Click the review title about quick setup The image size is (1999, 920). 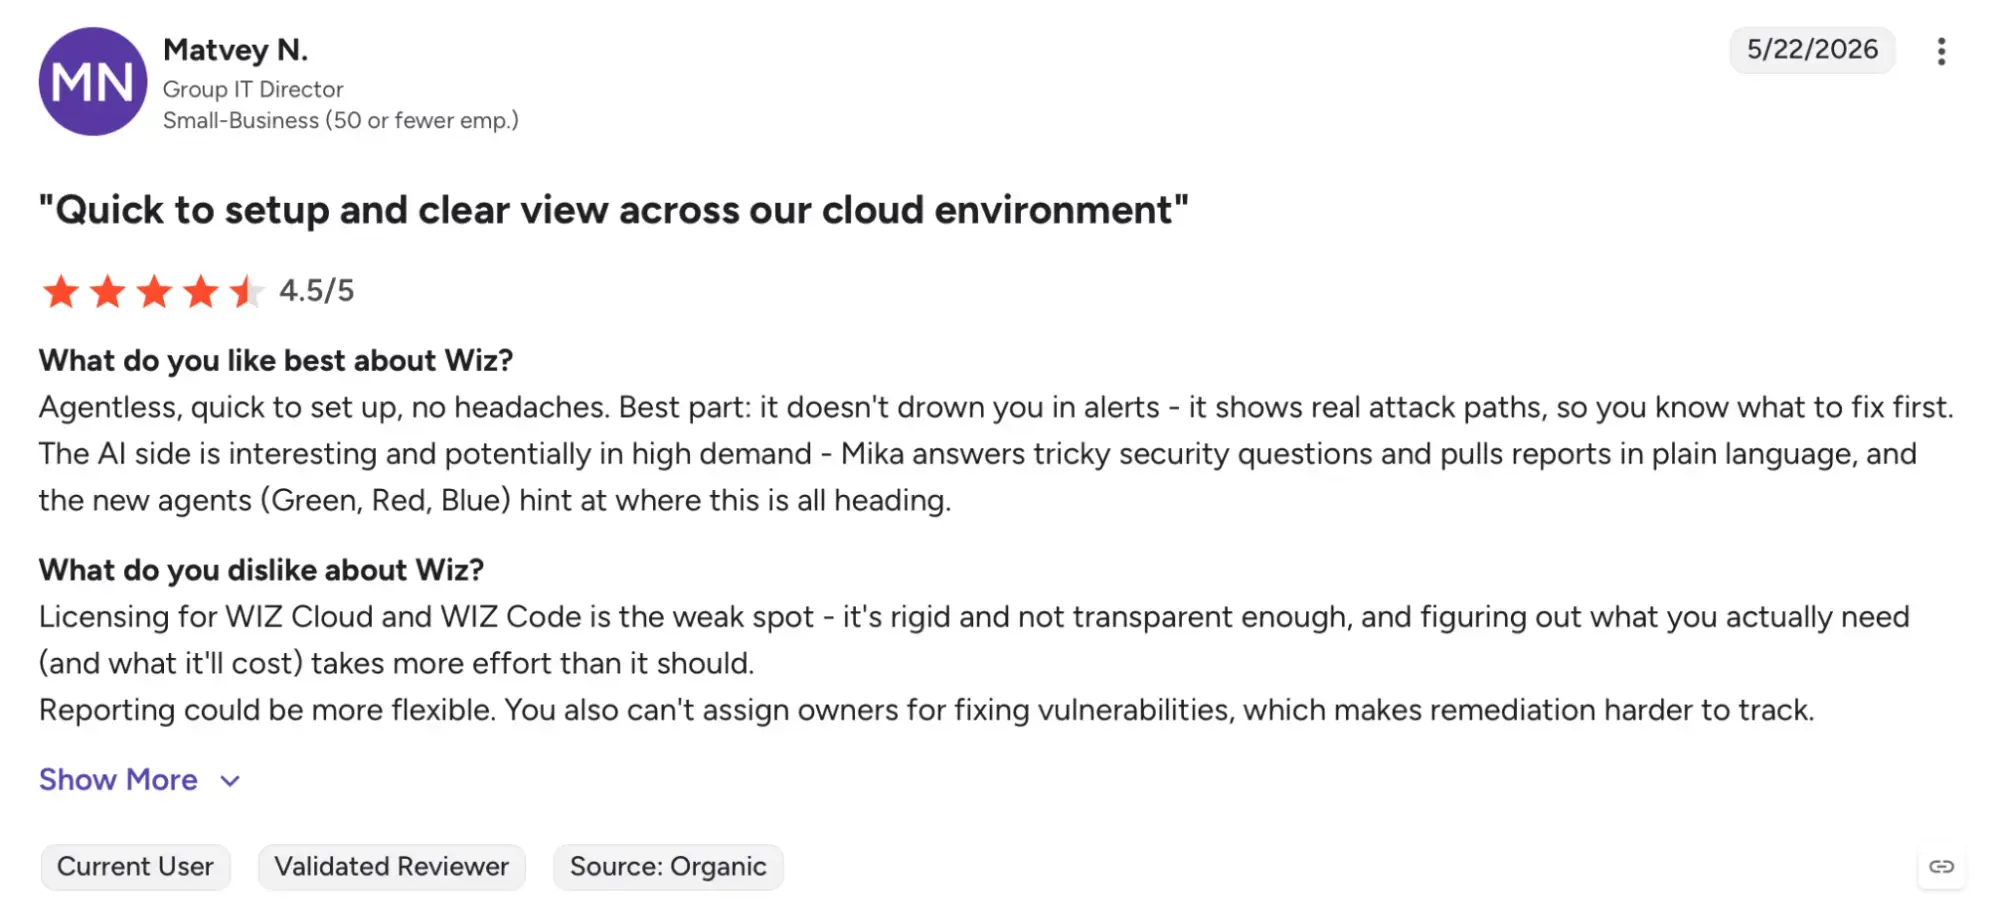point(614,210)
